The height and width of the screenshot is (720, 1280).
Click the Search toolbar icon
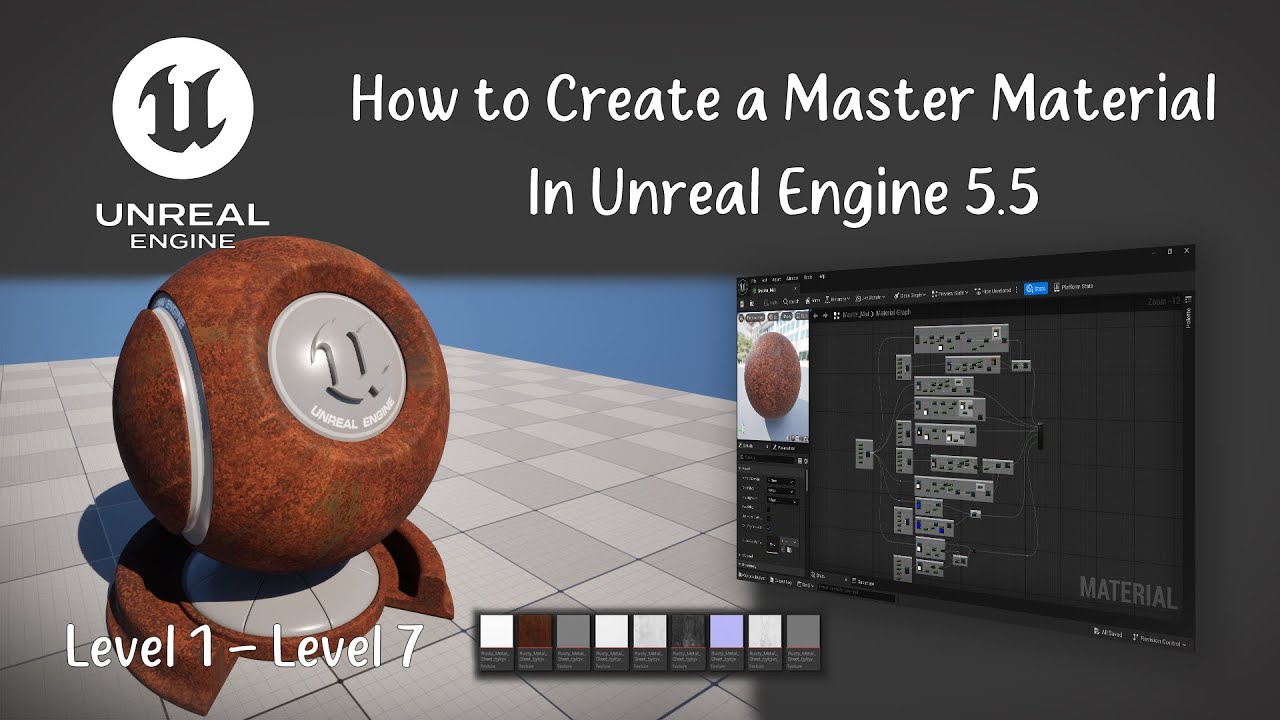[791, 301]
